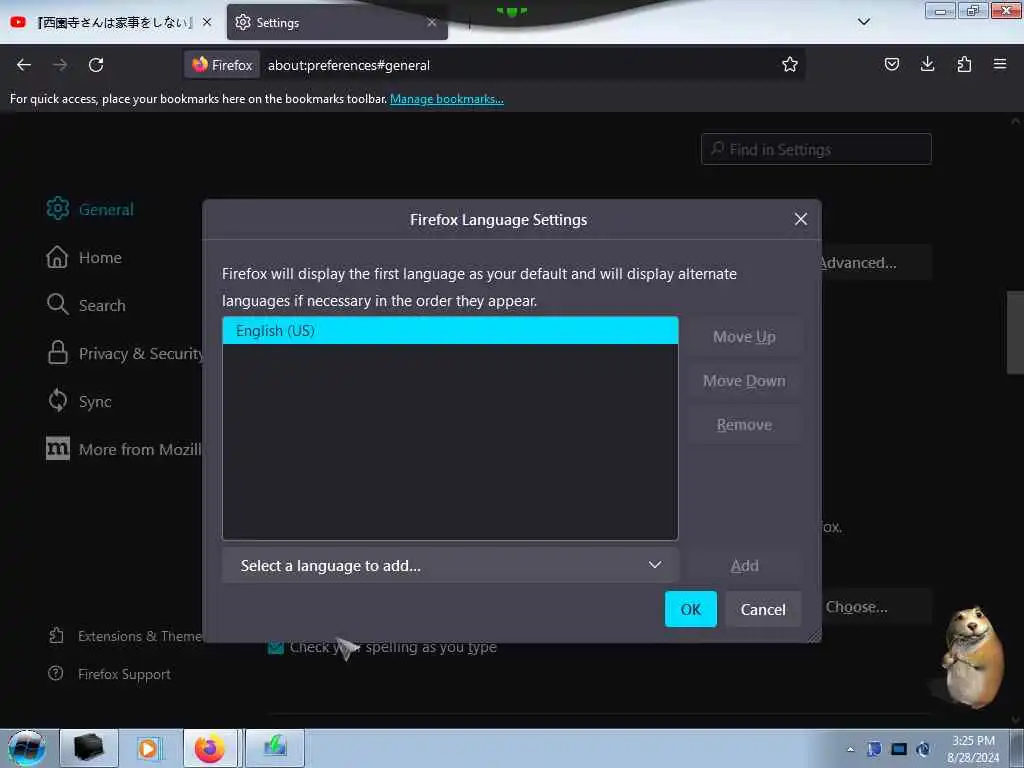Click the Move Down button
This screenshot has width=1024, height=768.
[744, 381]
